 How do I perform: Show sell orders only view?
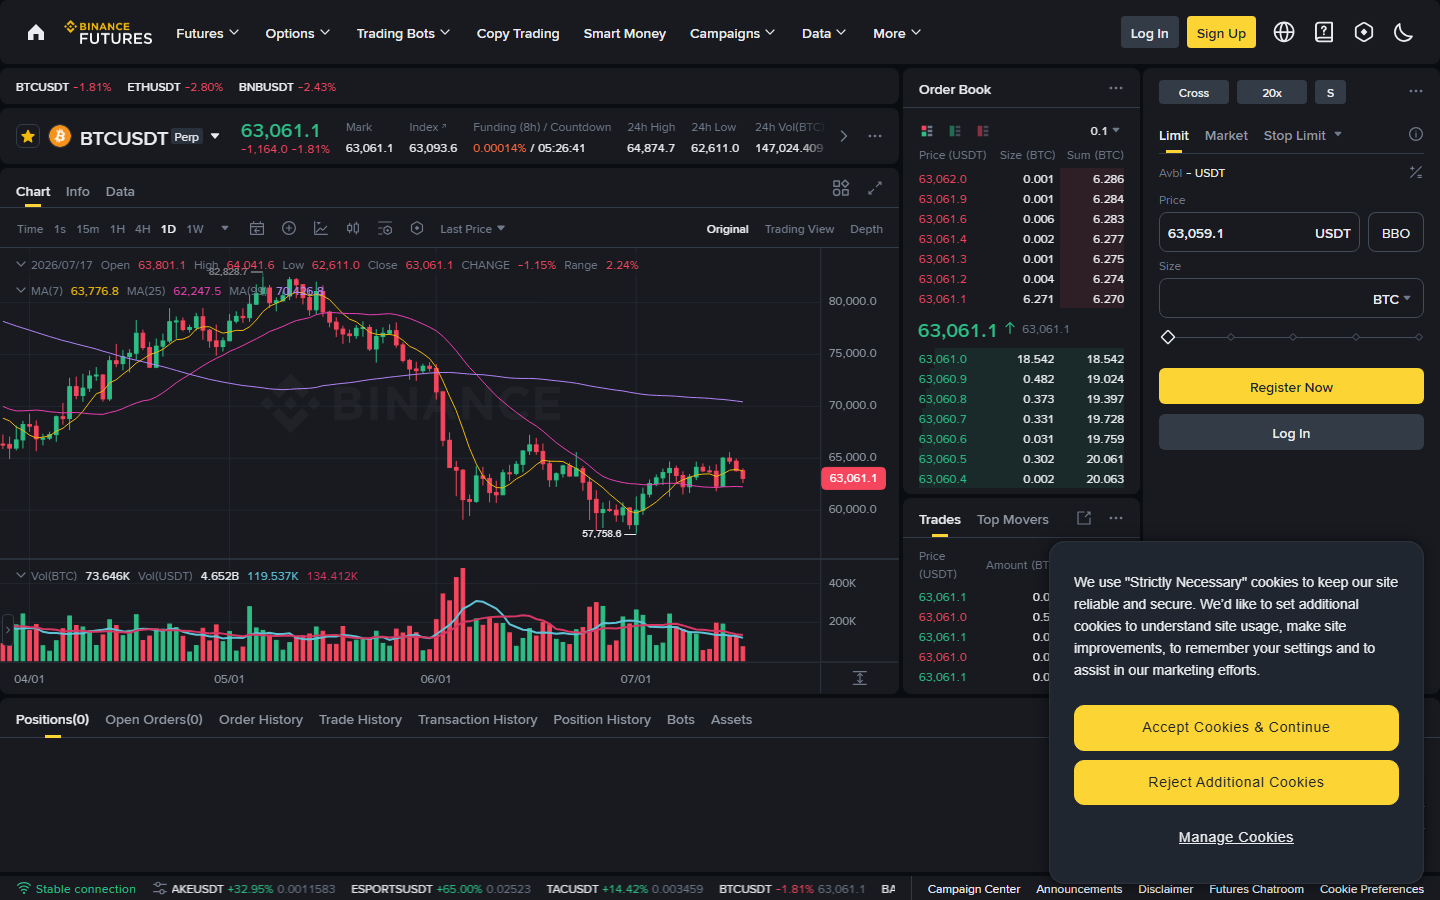[x=983, y=131]
